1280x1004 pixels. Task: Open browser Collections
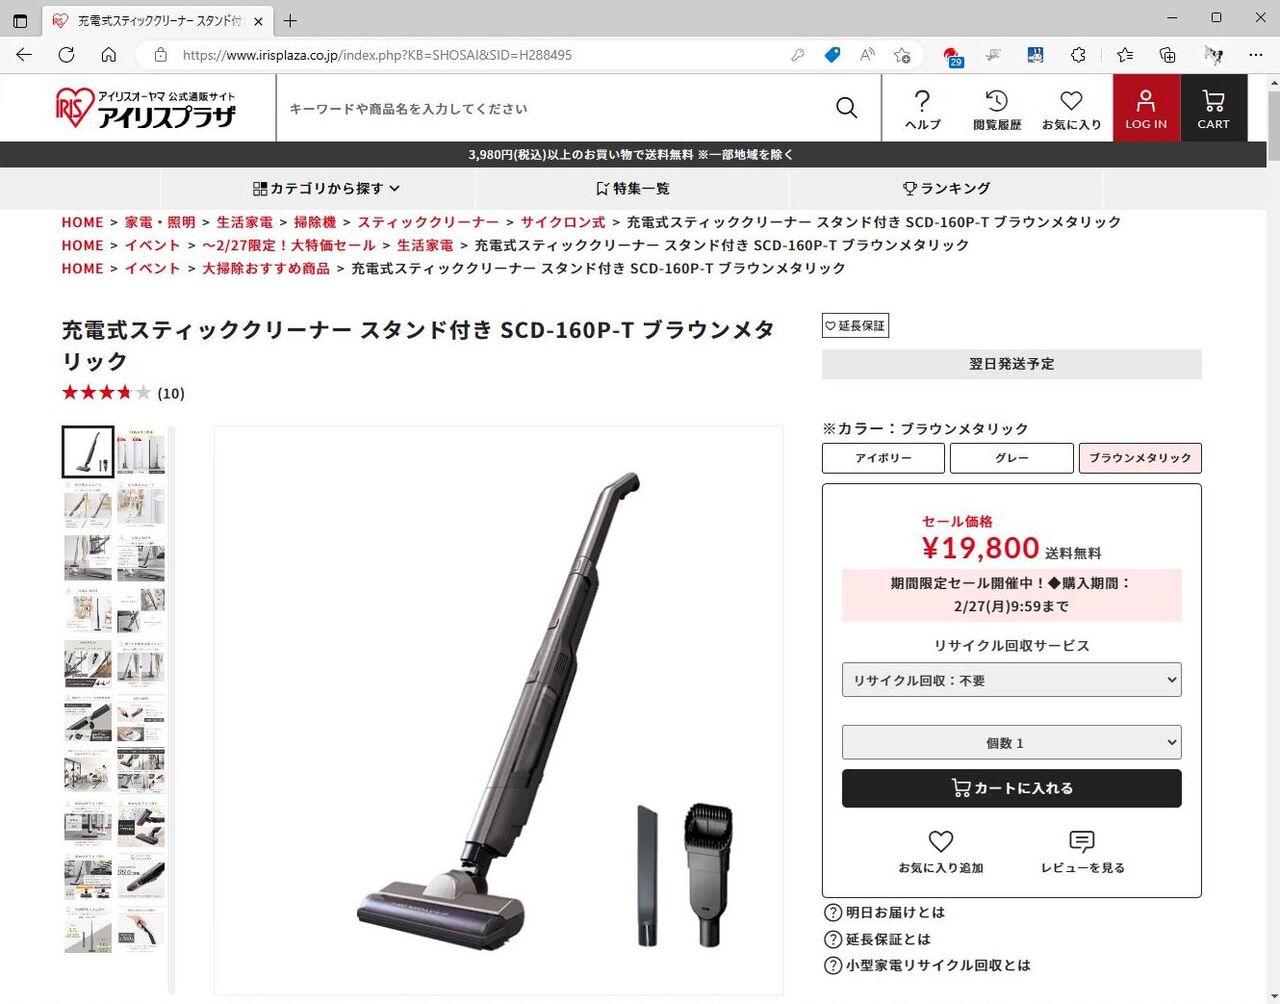pyautogui.click(x=1168, y=55)
